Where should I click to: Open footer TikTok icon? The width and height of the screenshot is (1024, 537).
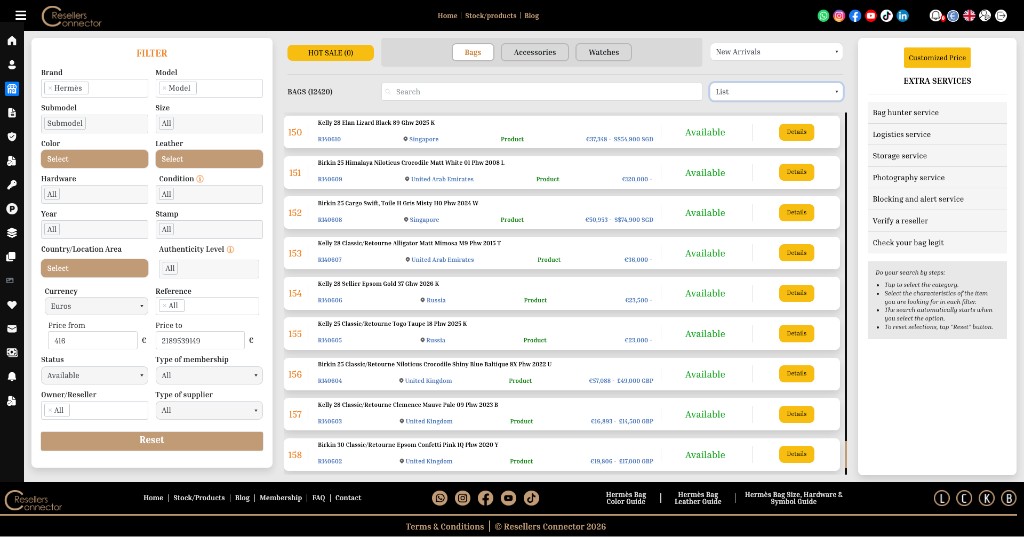point(532,498)
